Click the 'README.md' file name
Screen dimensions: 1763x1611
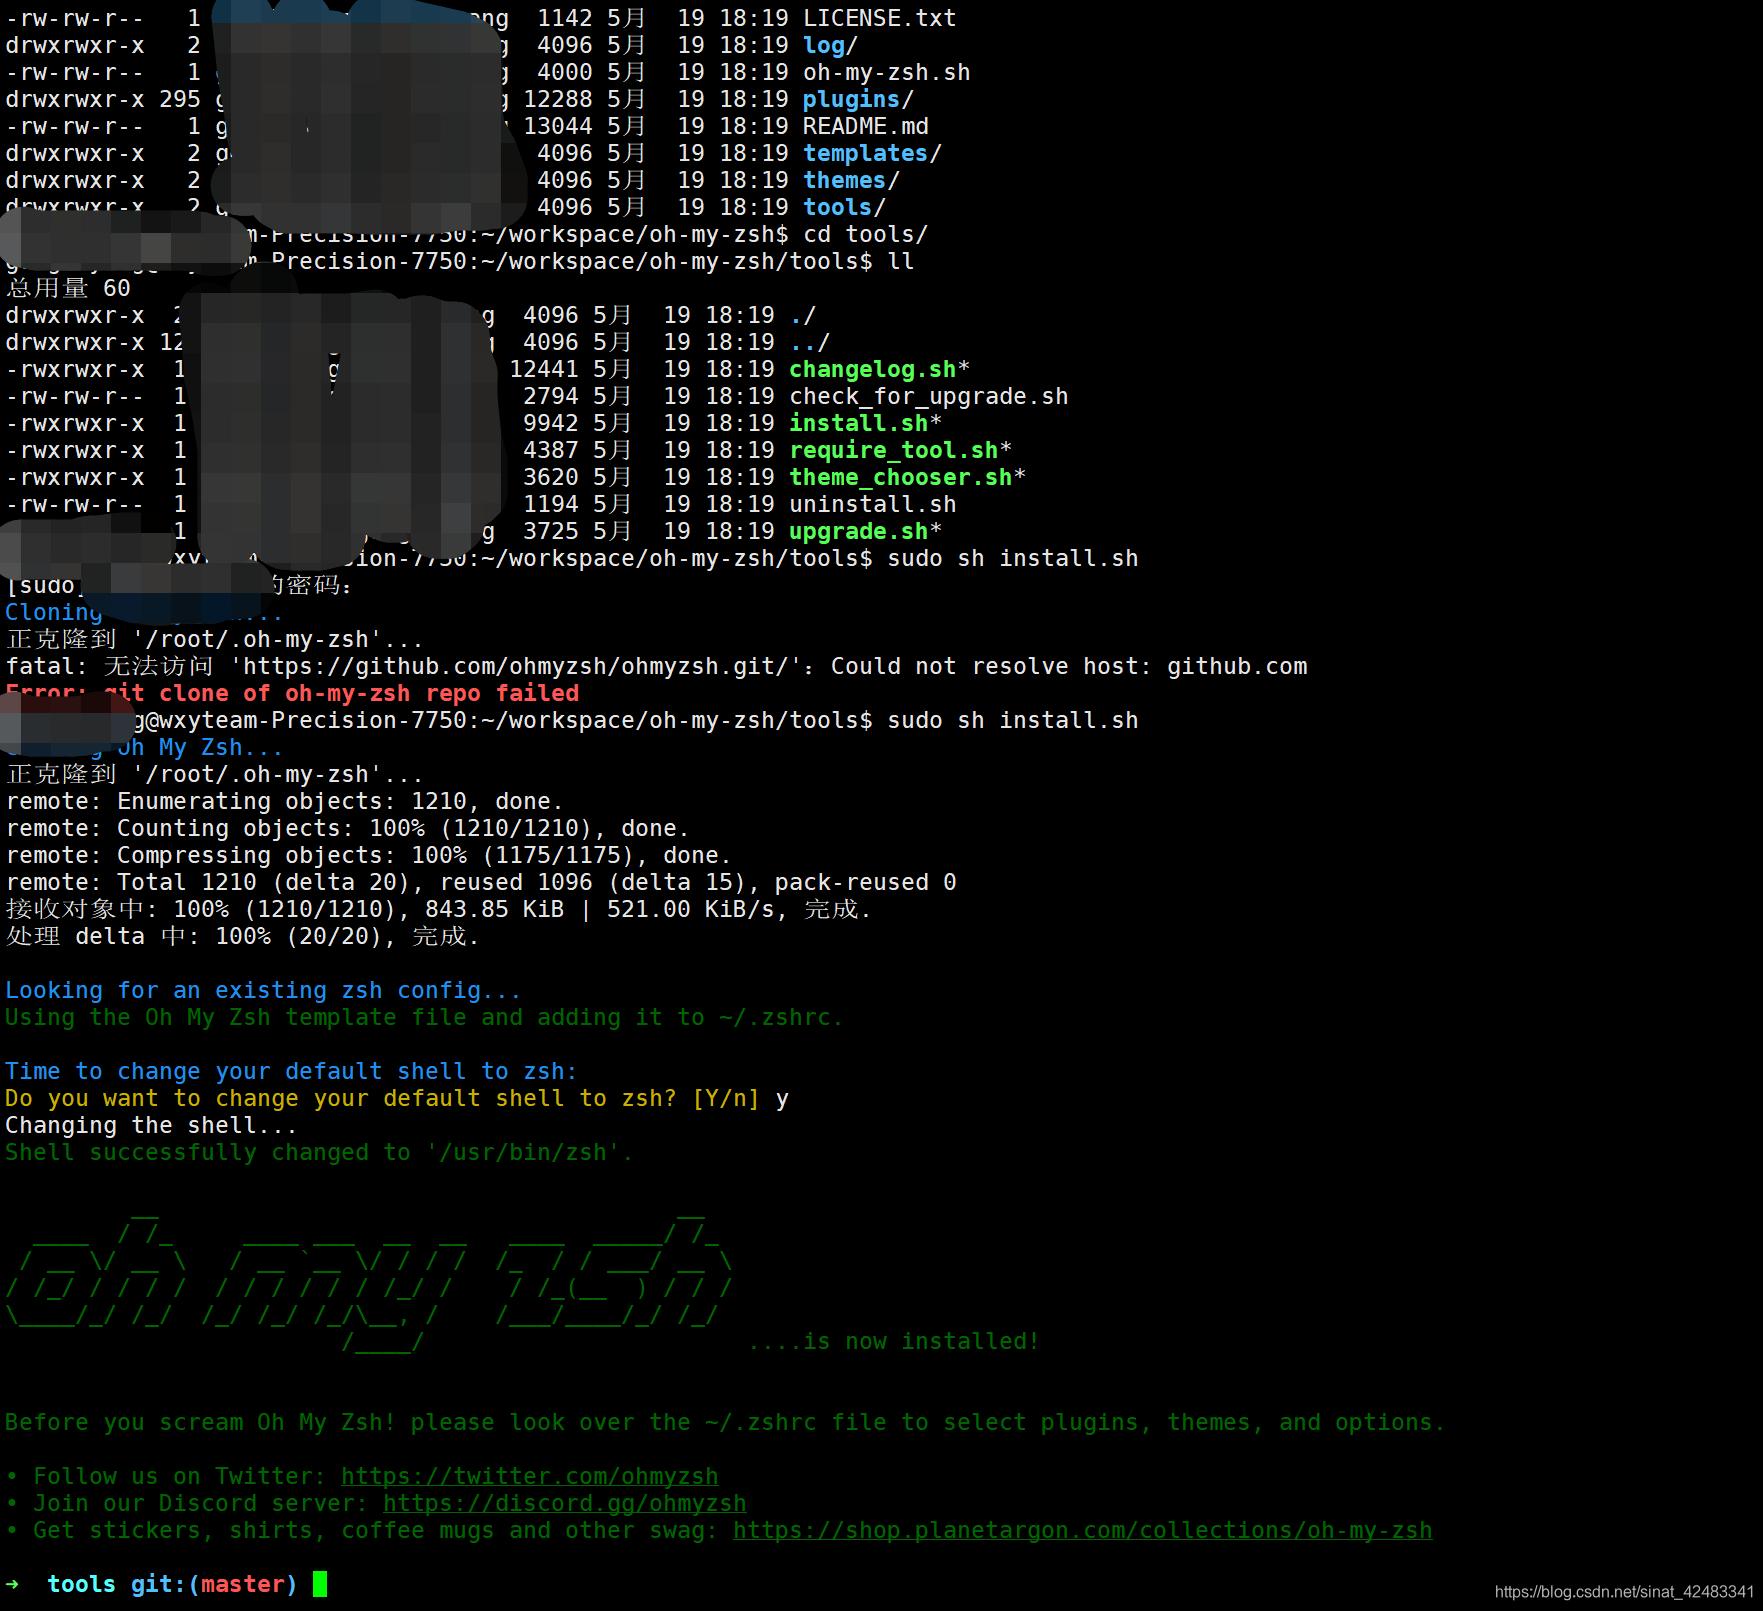tap(866, 126)
